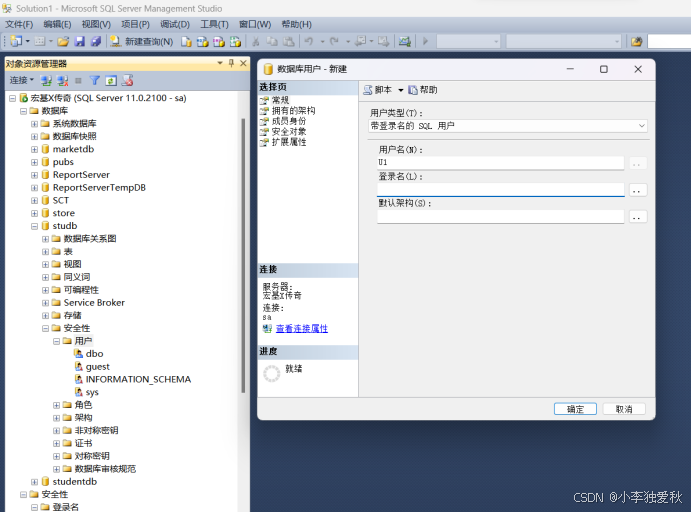Click the Filter funnel icon
Viewport: 692px width, 512px height.
click(x=94, y=80)
